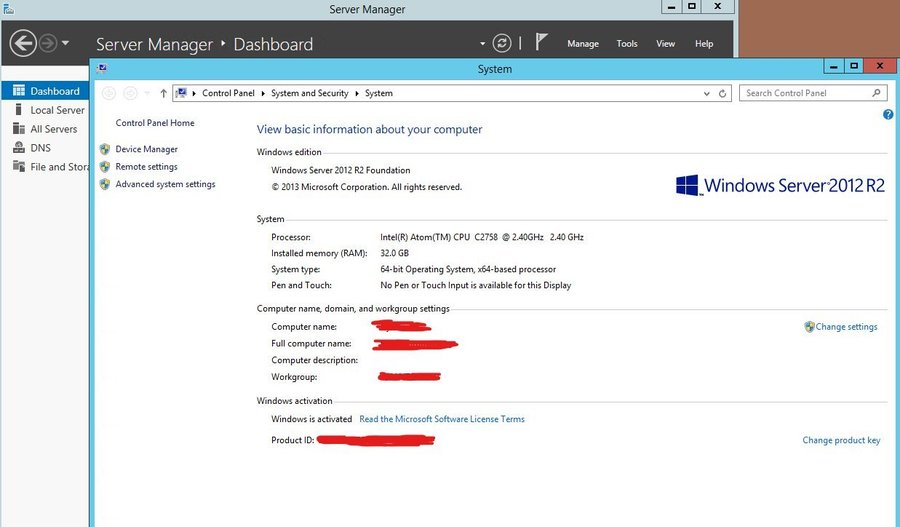Maximize the System window
Image resolution: width=900 pixels, height=527 pixels.
[x=854, y=66]
